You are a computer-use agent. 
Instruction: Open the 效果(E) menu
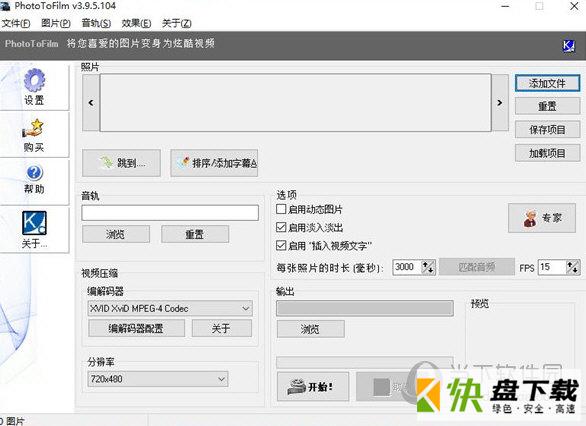coord(136,24)
